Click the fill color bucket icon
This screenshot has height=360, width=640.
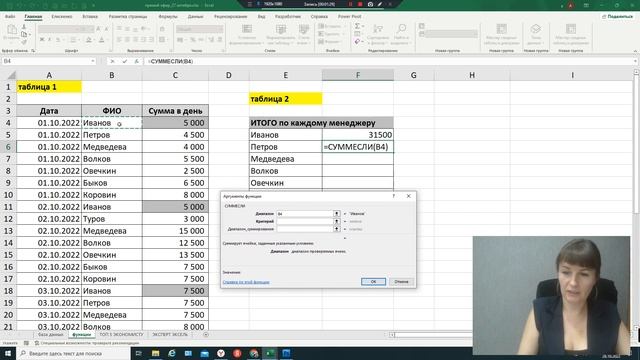tap(89, 40)
